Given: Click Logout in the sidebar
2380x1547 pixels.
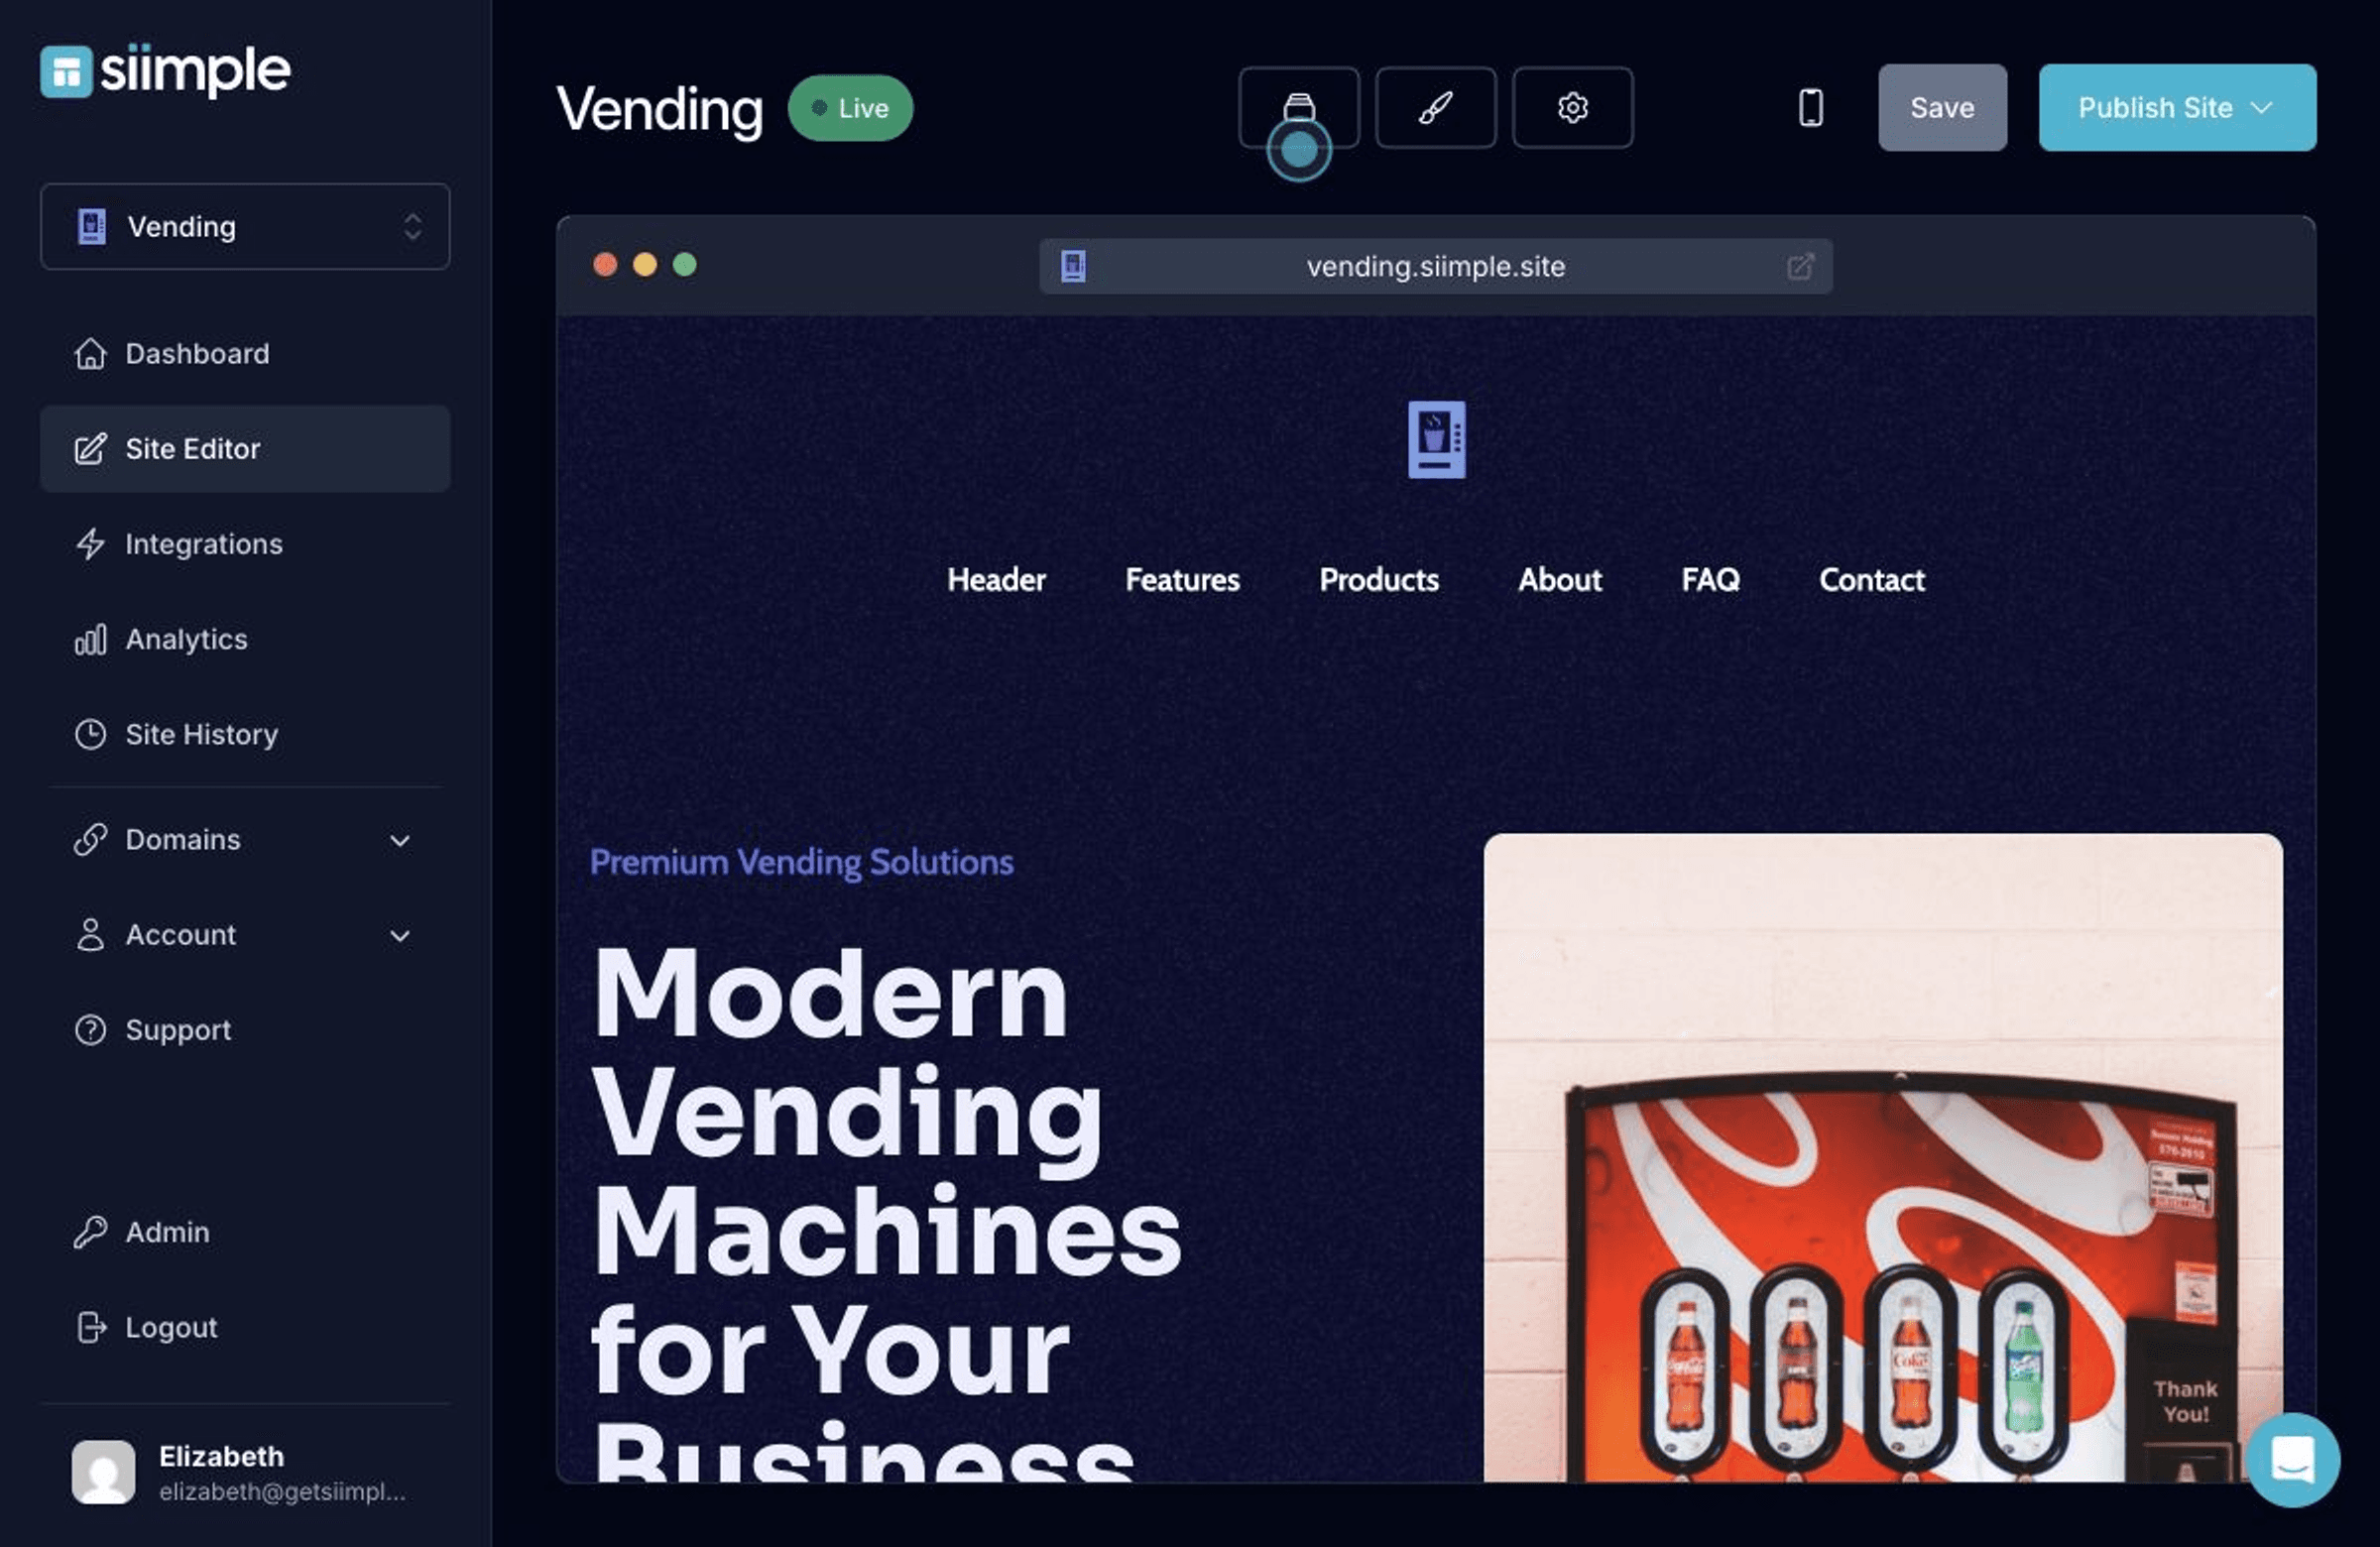Looking at the screenshot, I should point(245,1327).
